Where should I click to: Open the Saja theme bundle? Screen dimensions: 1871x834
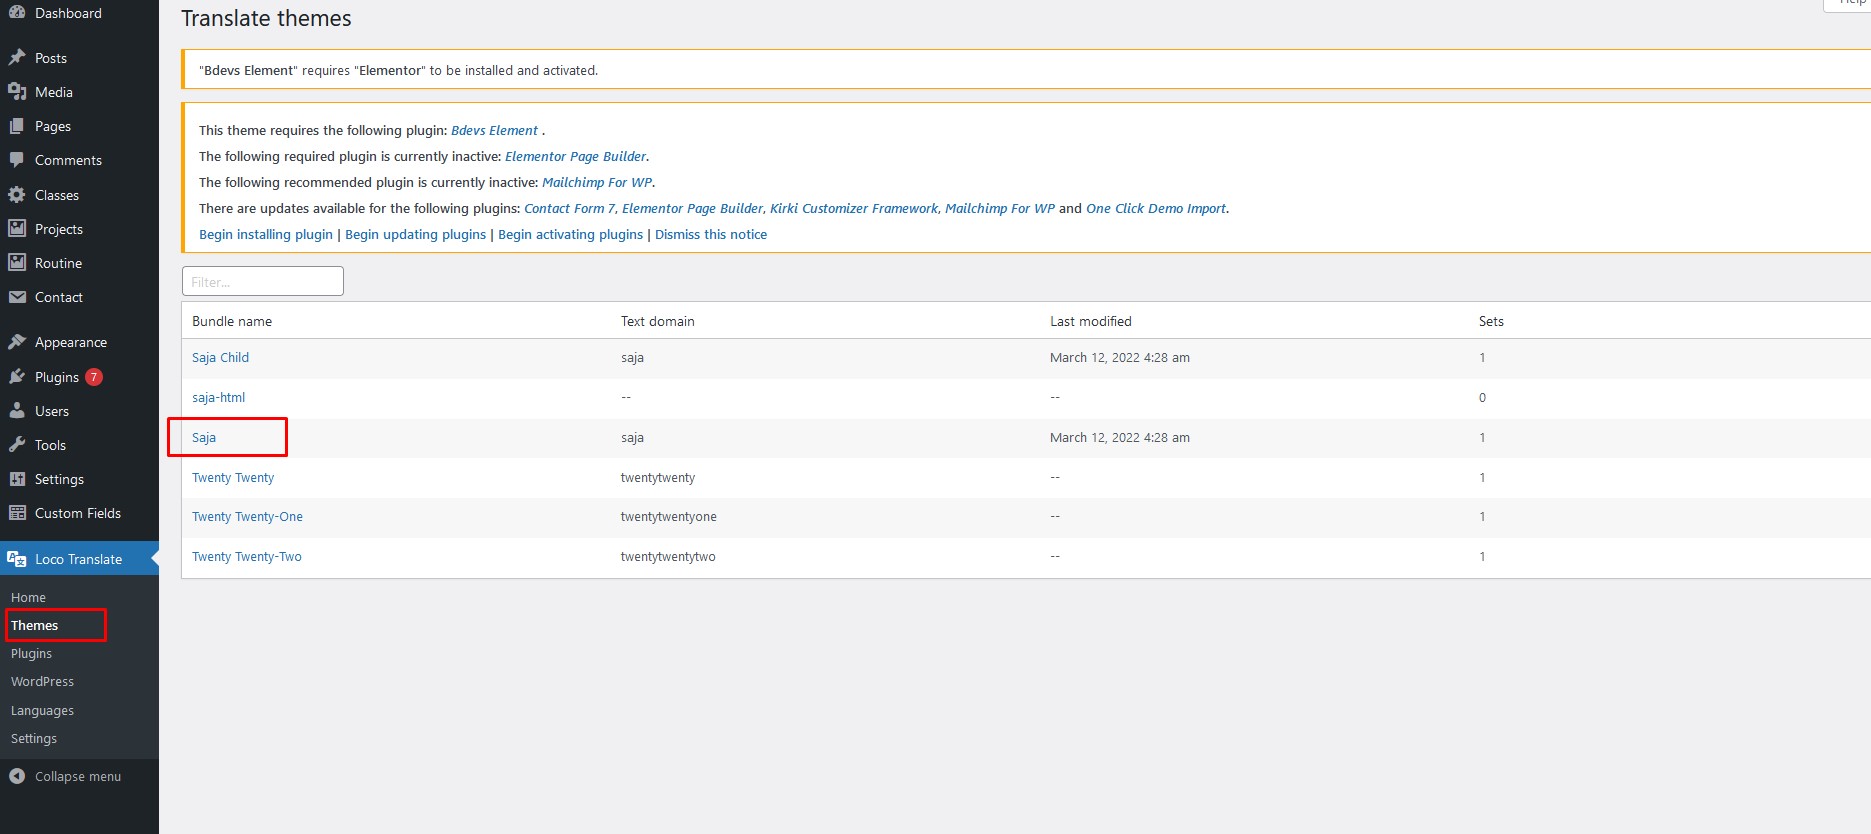(x=204, y=437)
